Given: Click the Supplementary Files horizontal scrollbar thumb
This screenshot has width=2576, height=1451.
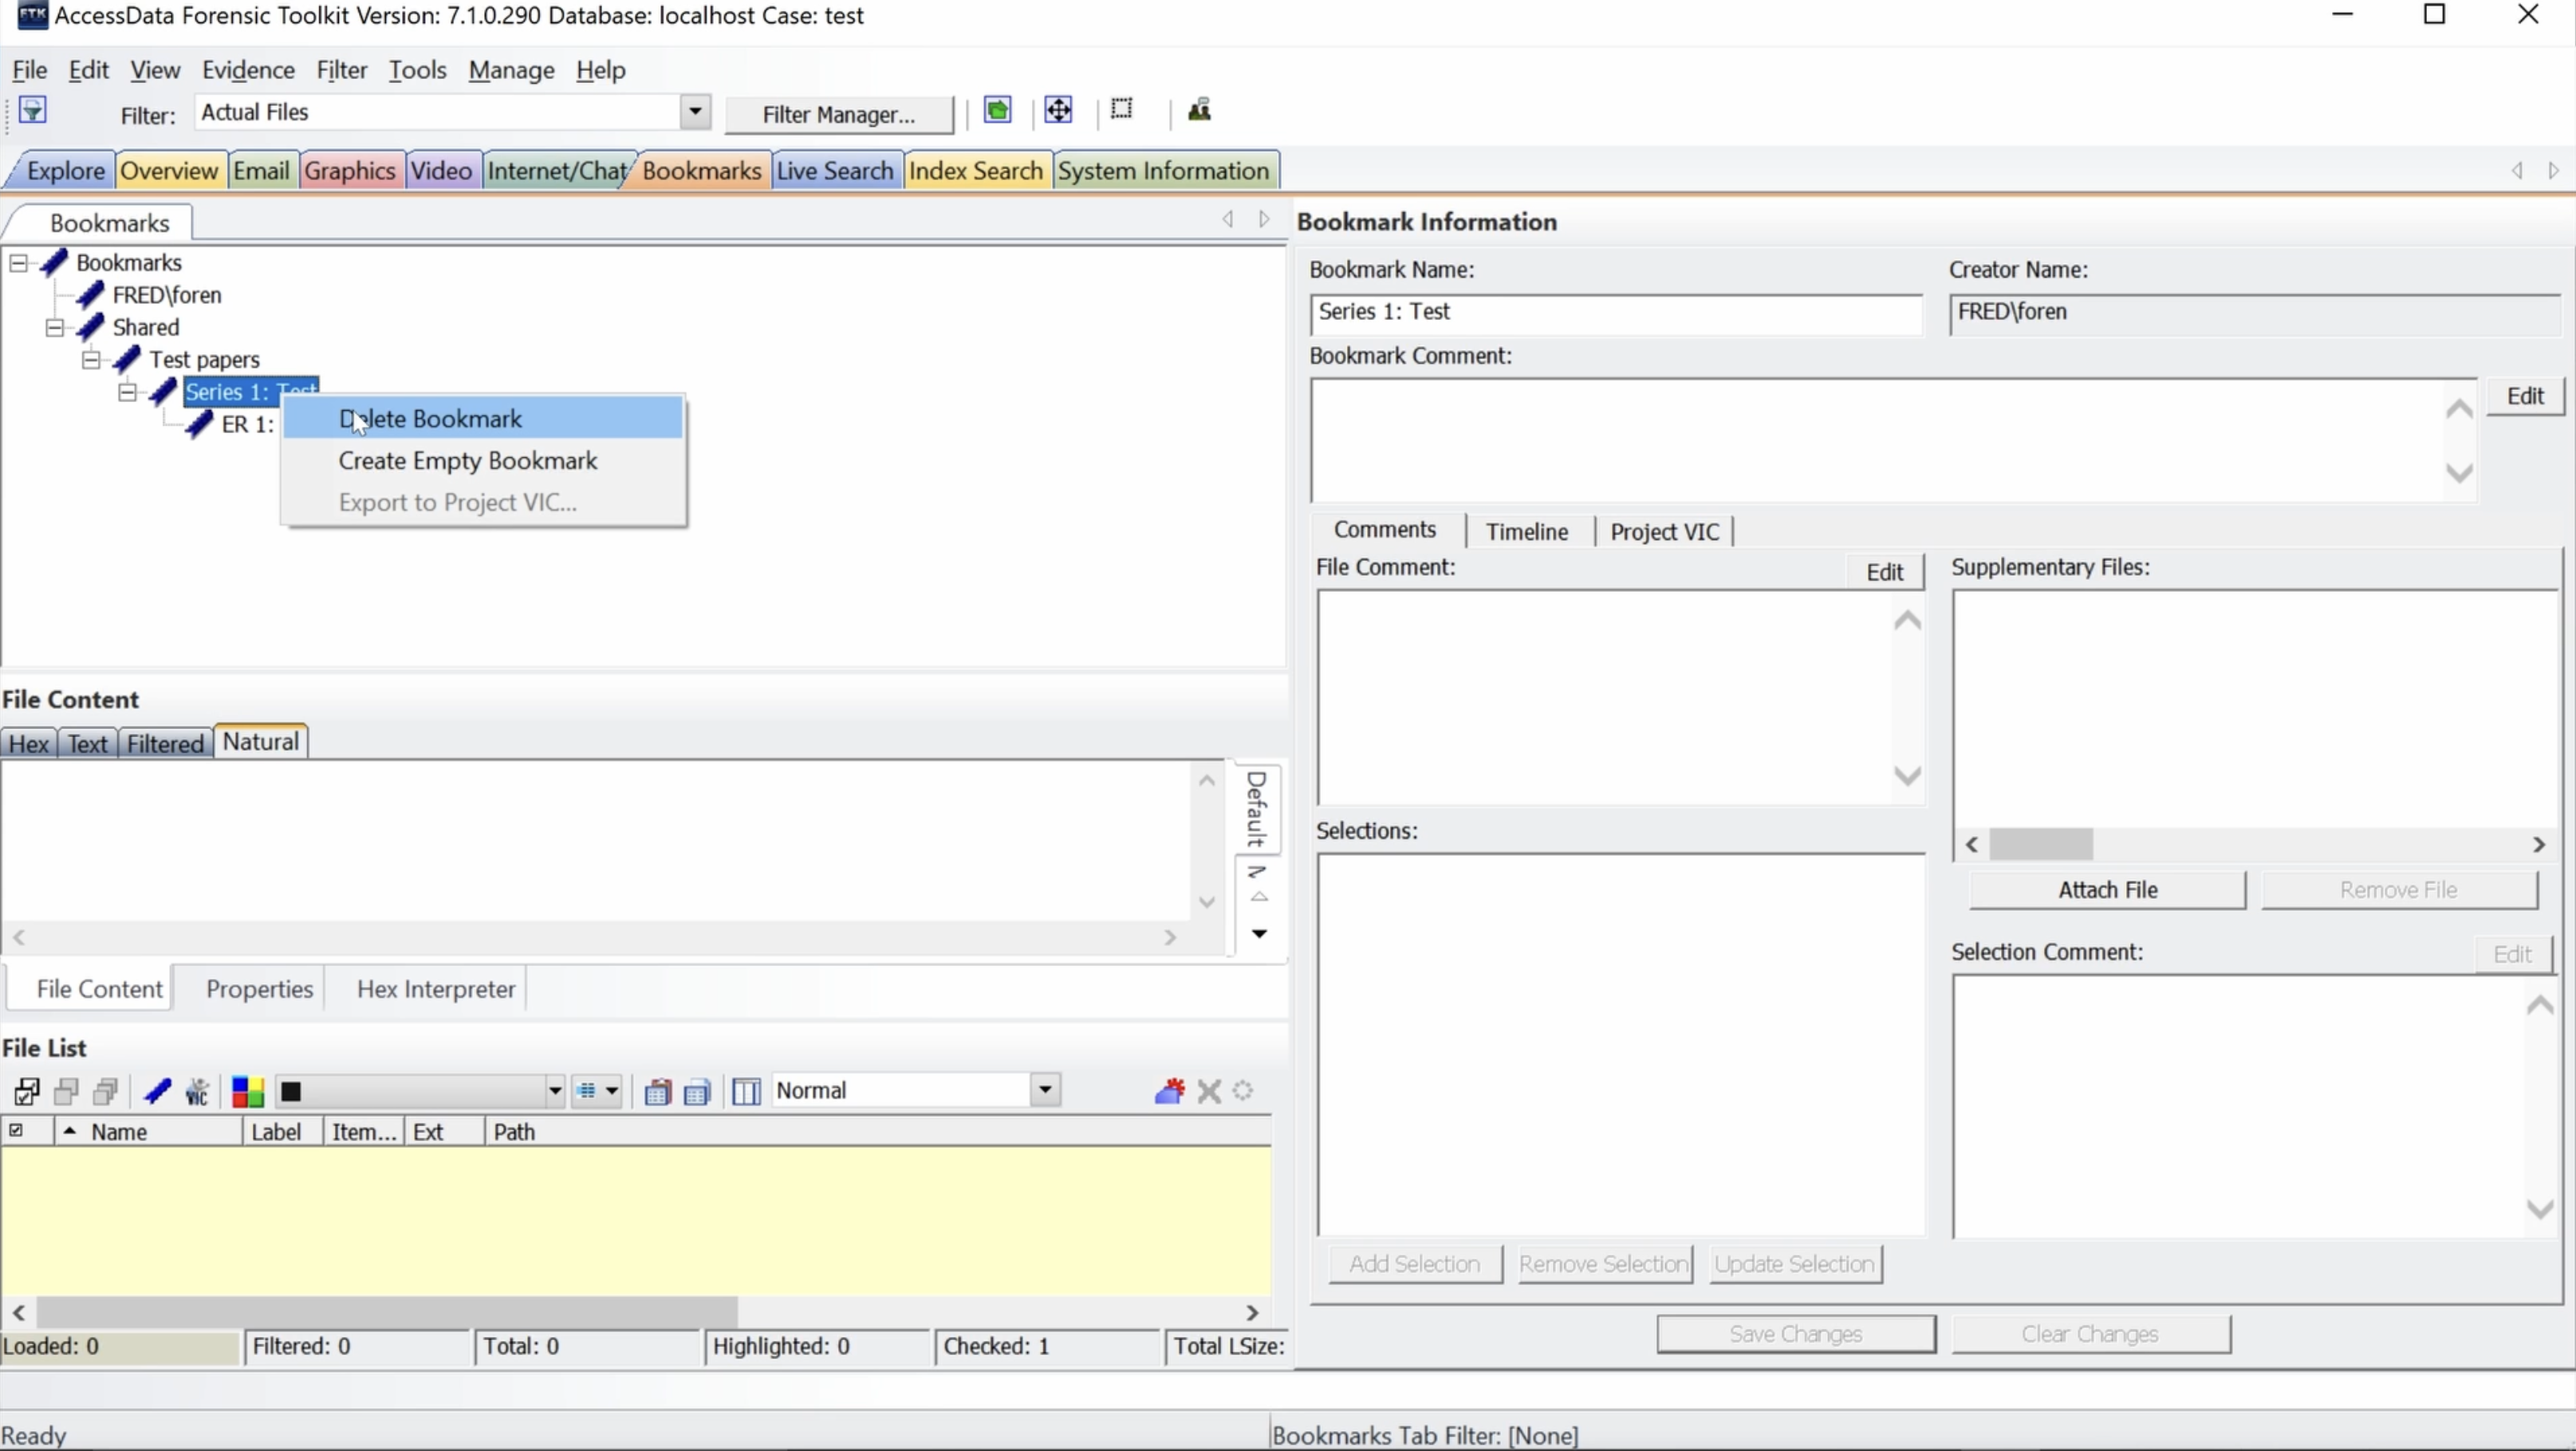Looking at the screenshot, I should click(2040, 845).
